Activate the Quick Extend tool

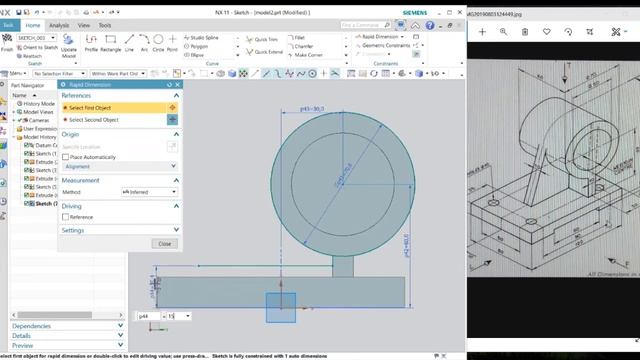point(264,52)
